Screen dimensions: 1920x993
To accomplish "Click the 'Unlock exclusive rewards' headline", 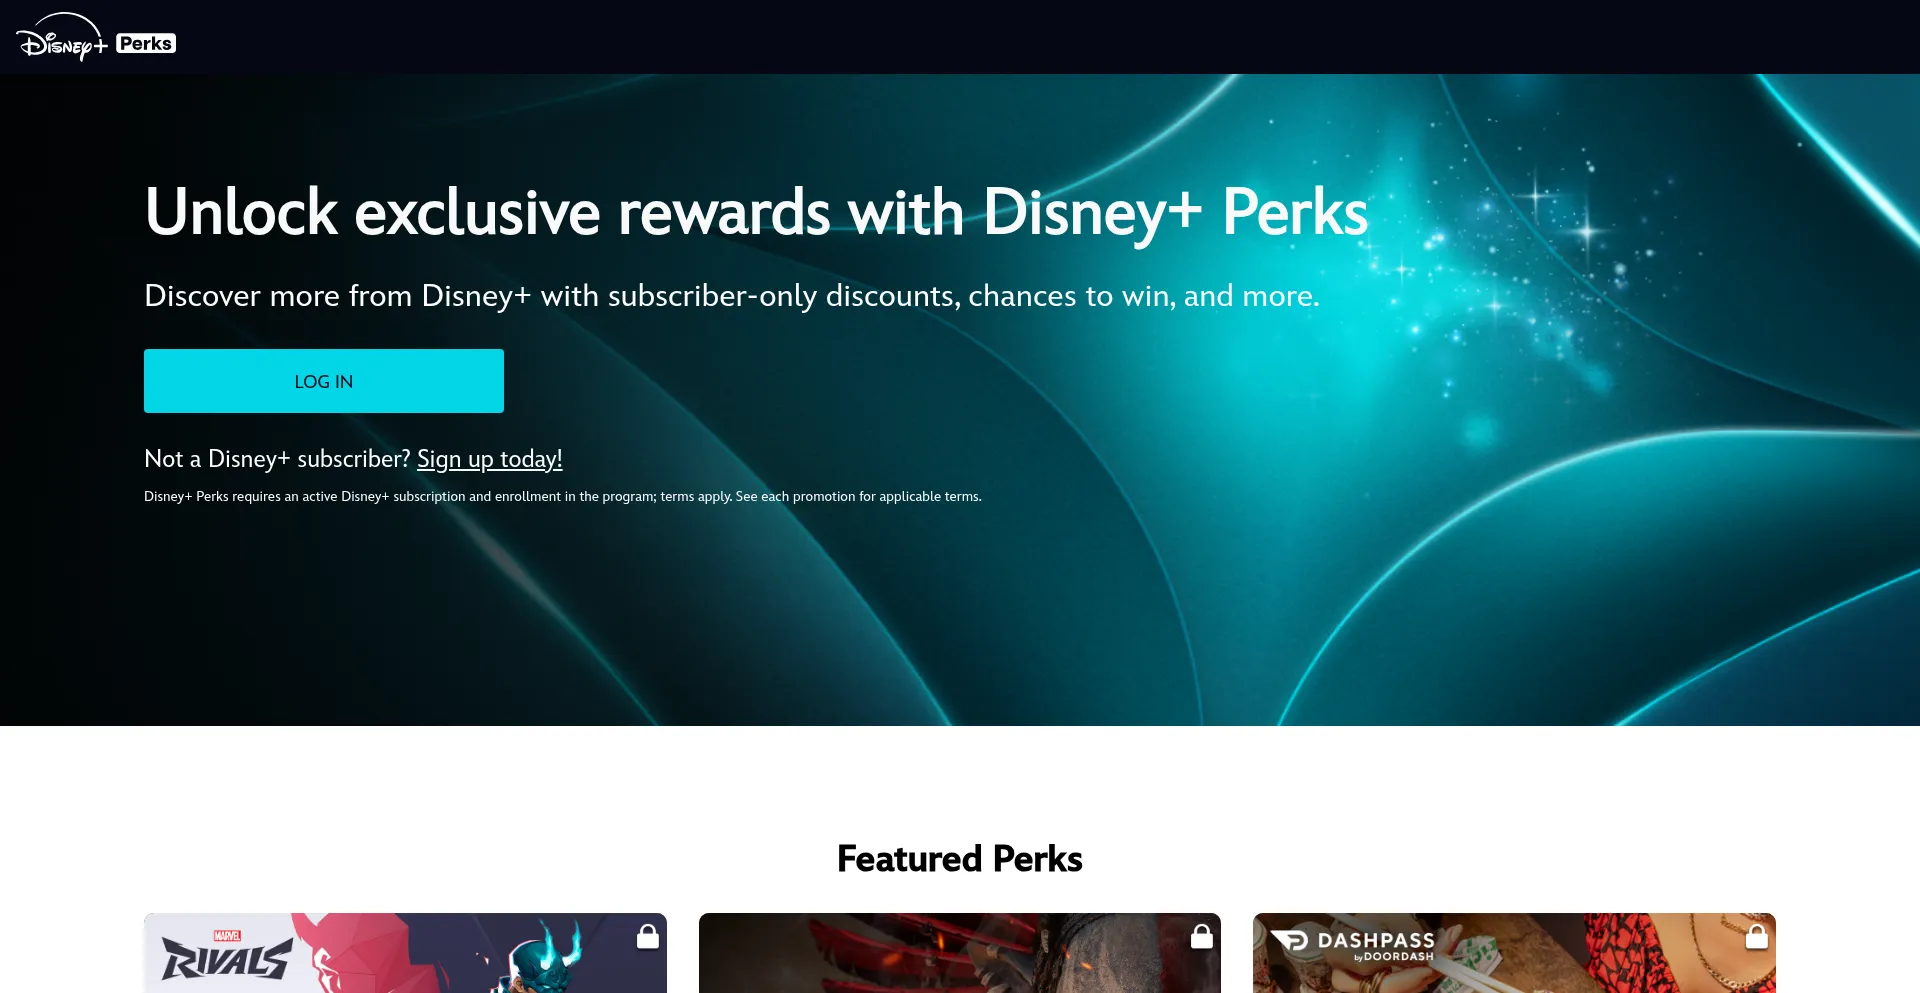I will (756, 212).
